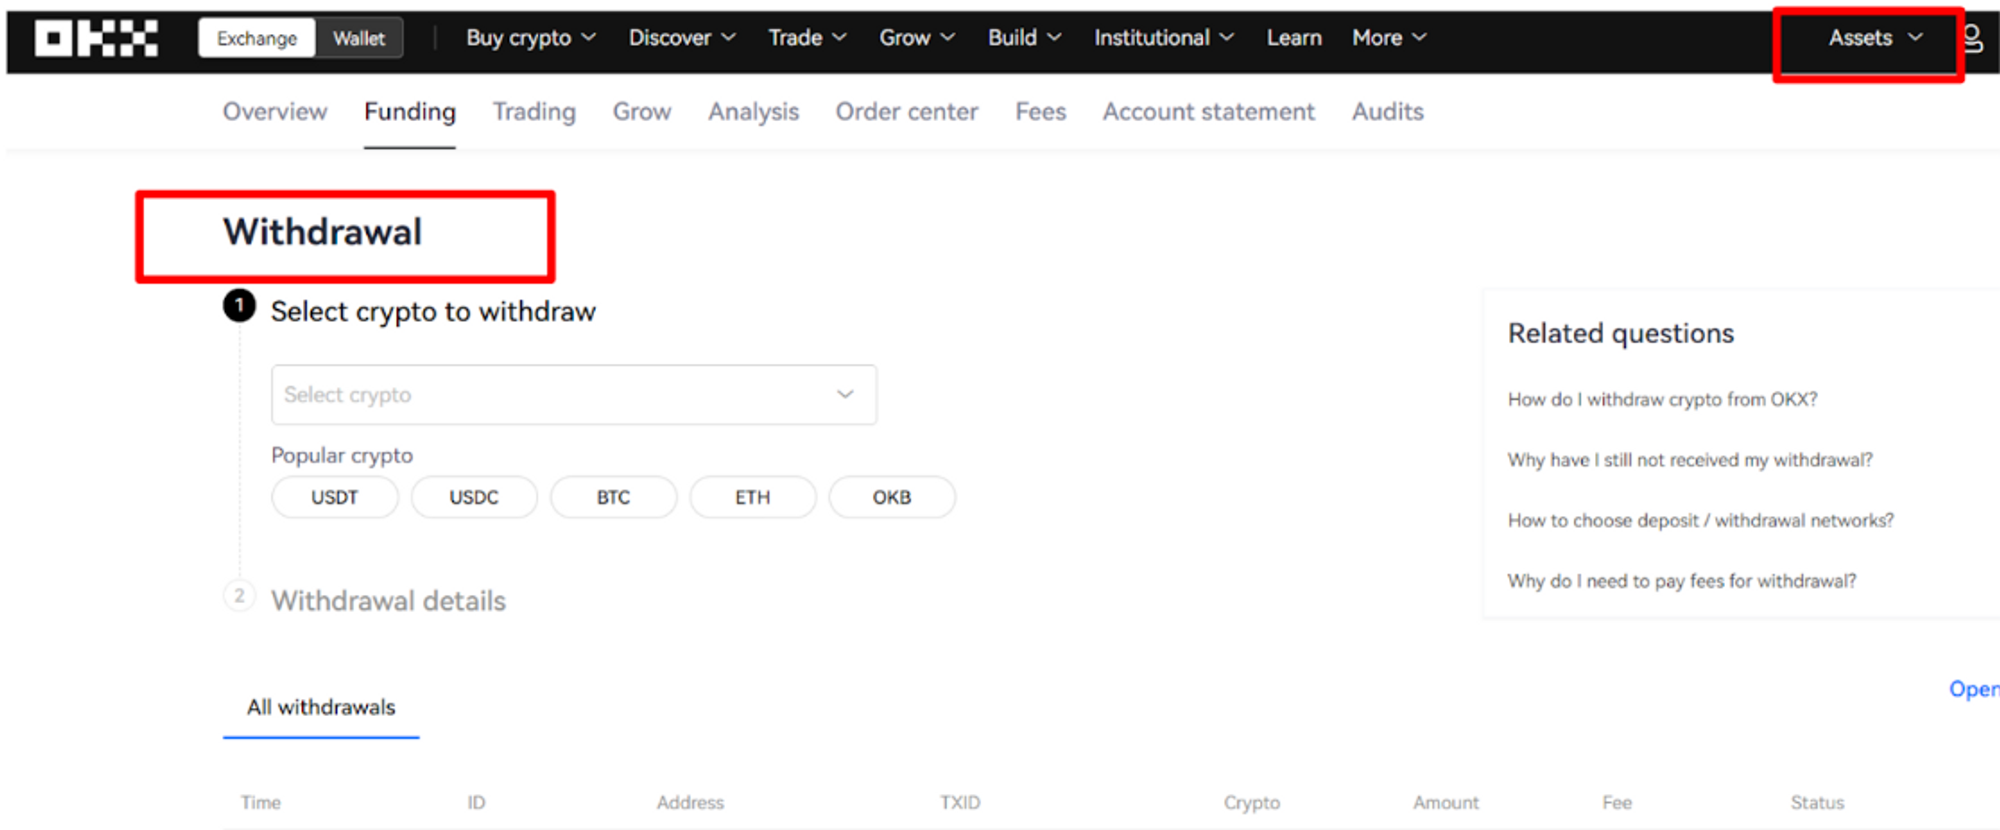Switch to Exchange mode
This screenshot has height=830, width=2000.
(257, 38)
